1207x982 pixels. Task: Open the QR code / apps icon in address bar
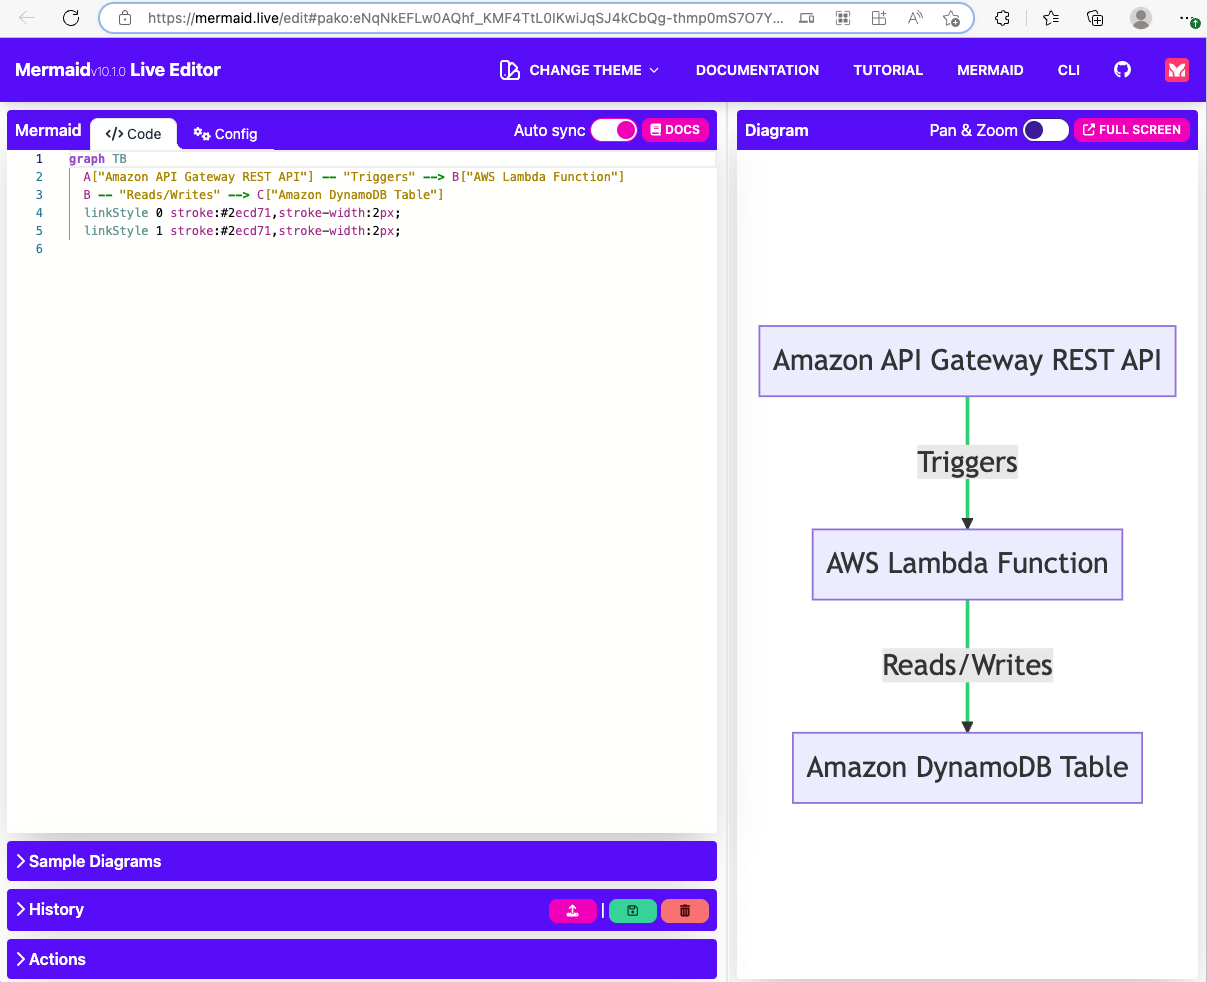click(843, 18)
